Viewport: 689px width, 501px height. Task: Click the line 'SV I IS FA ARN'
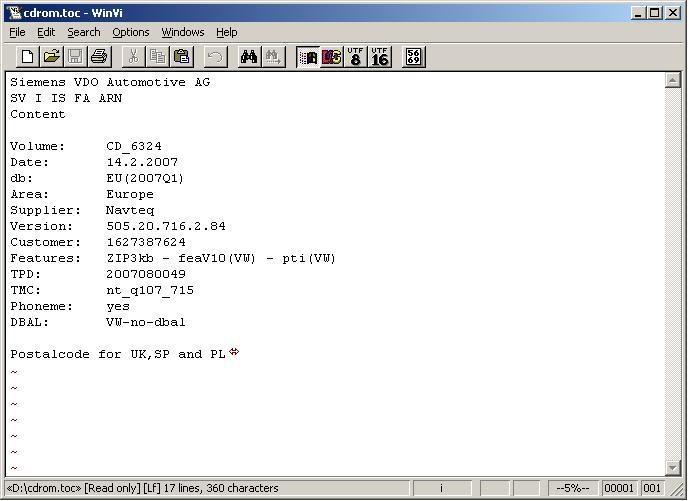point(66,98)
